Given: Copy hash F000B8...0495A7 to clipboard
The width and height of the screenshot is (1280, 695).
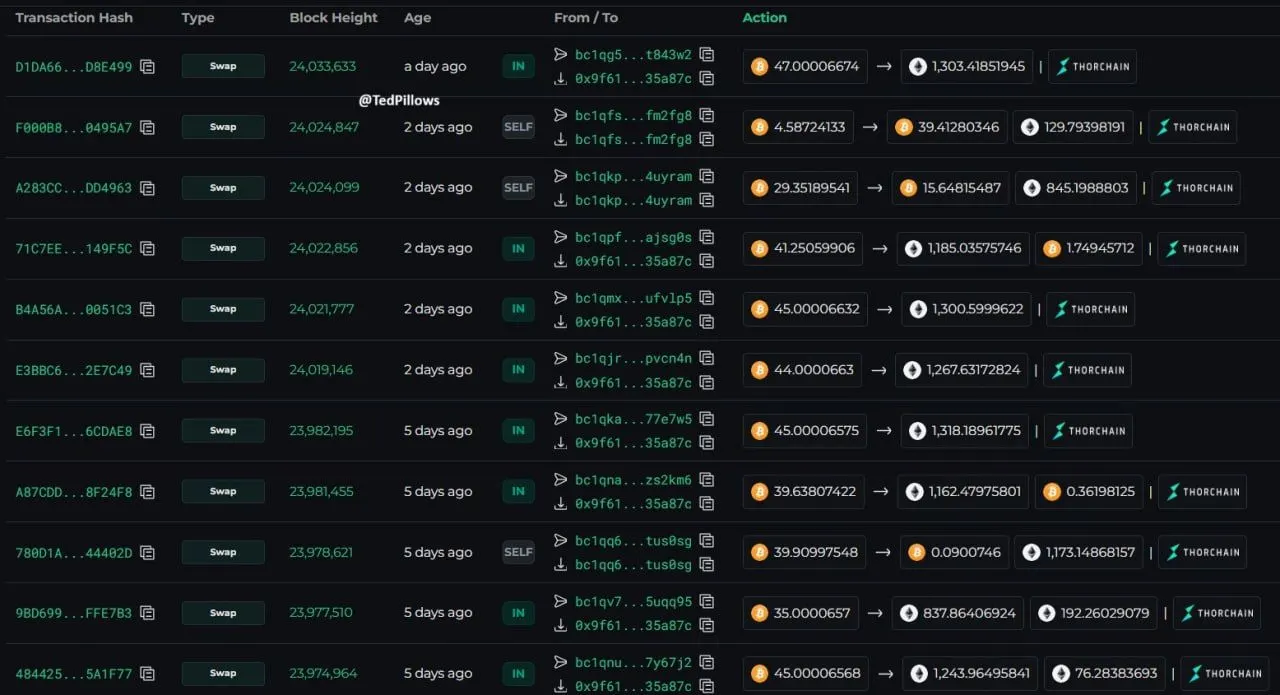Looking at the screenshot, I should [x=148, y=128].
